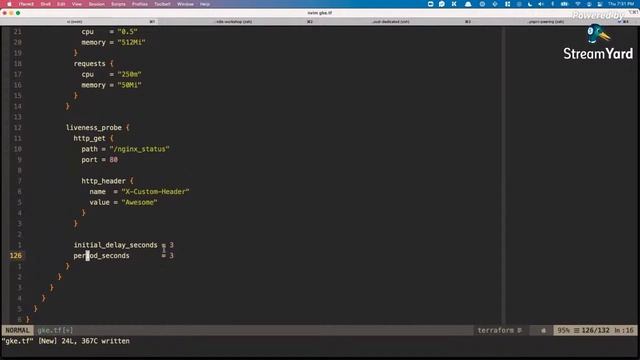Open the iTerm2 application menu
The image size is (640, 360).
click(27, 4)
